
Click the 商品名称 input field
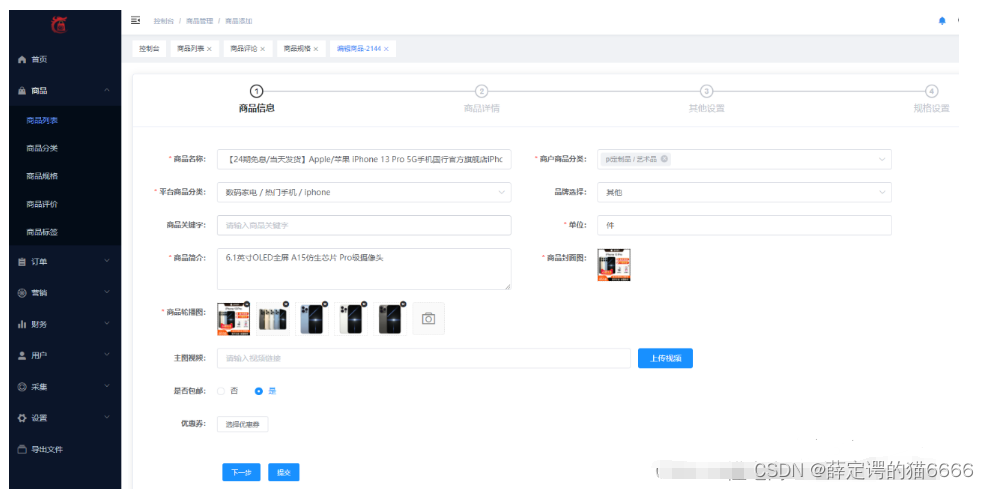[x=364, y=159]
